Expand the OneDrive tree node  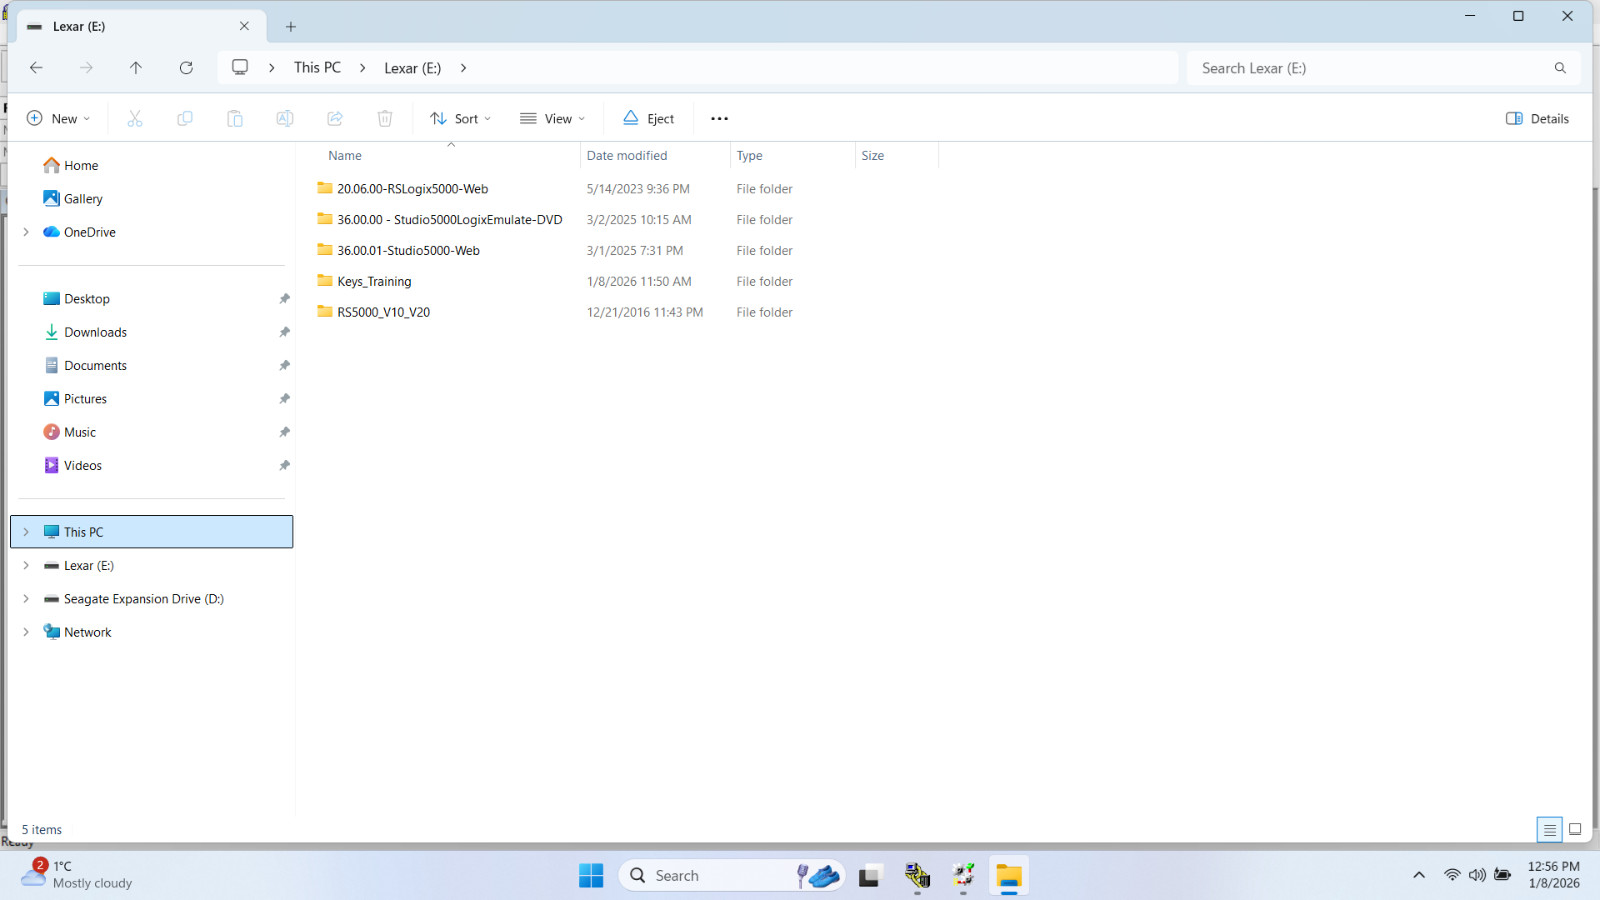coord(26,232)
